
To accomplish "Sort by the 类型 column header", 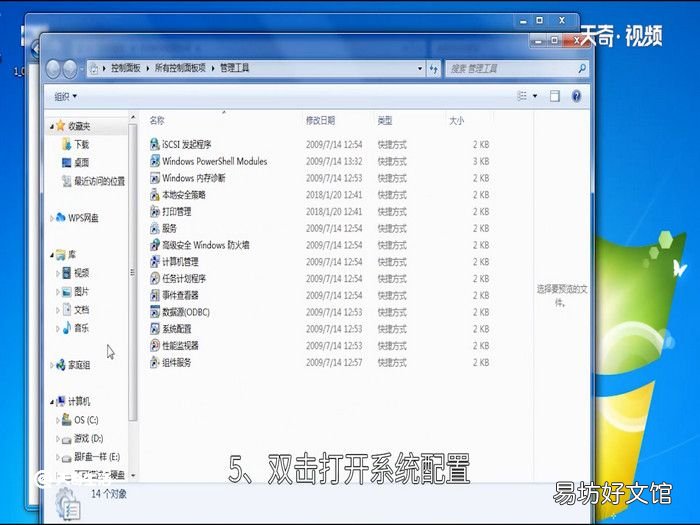I will coord(384,120).
